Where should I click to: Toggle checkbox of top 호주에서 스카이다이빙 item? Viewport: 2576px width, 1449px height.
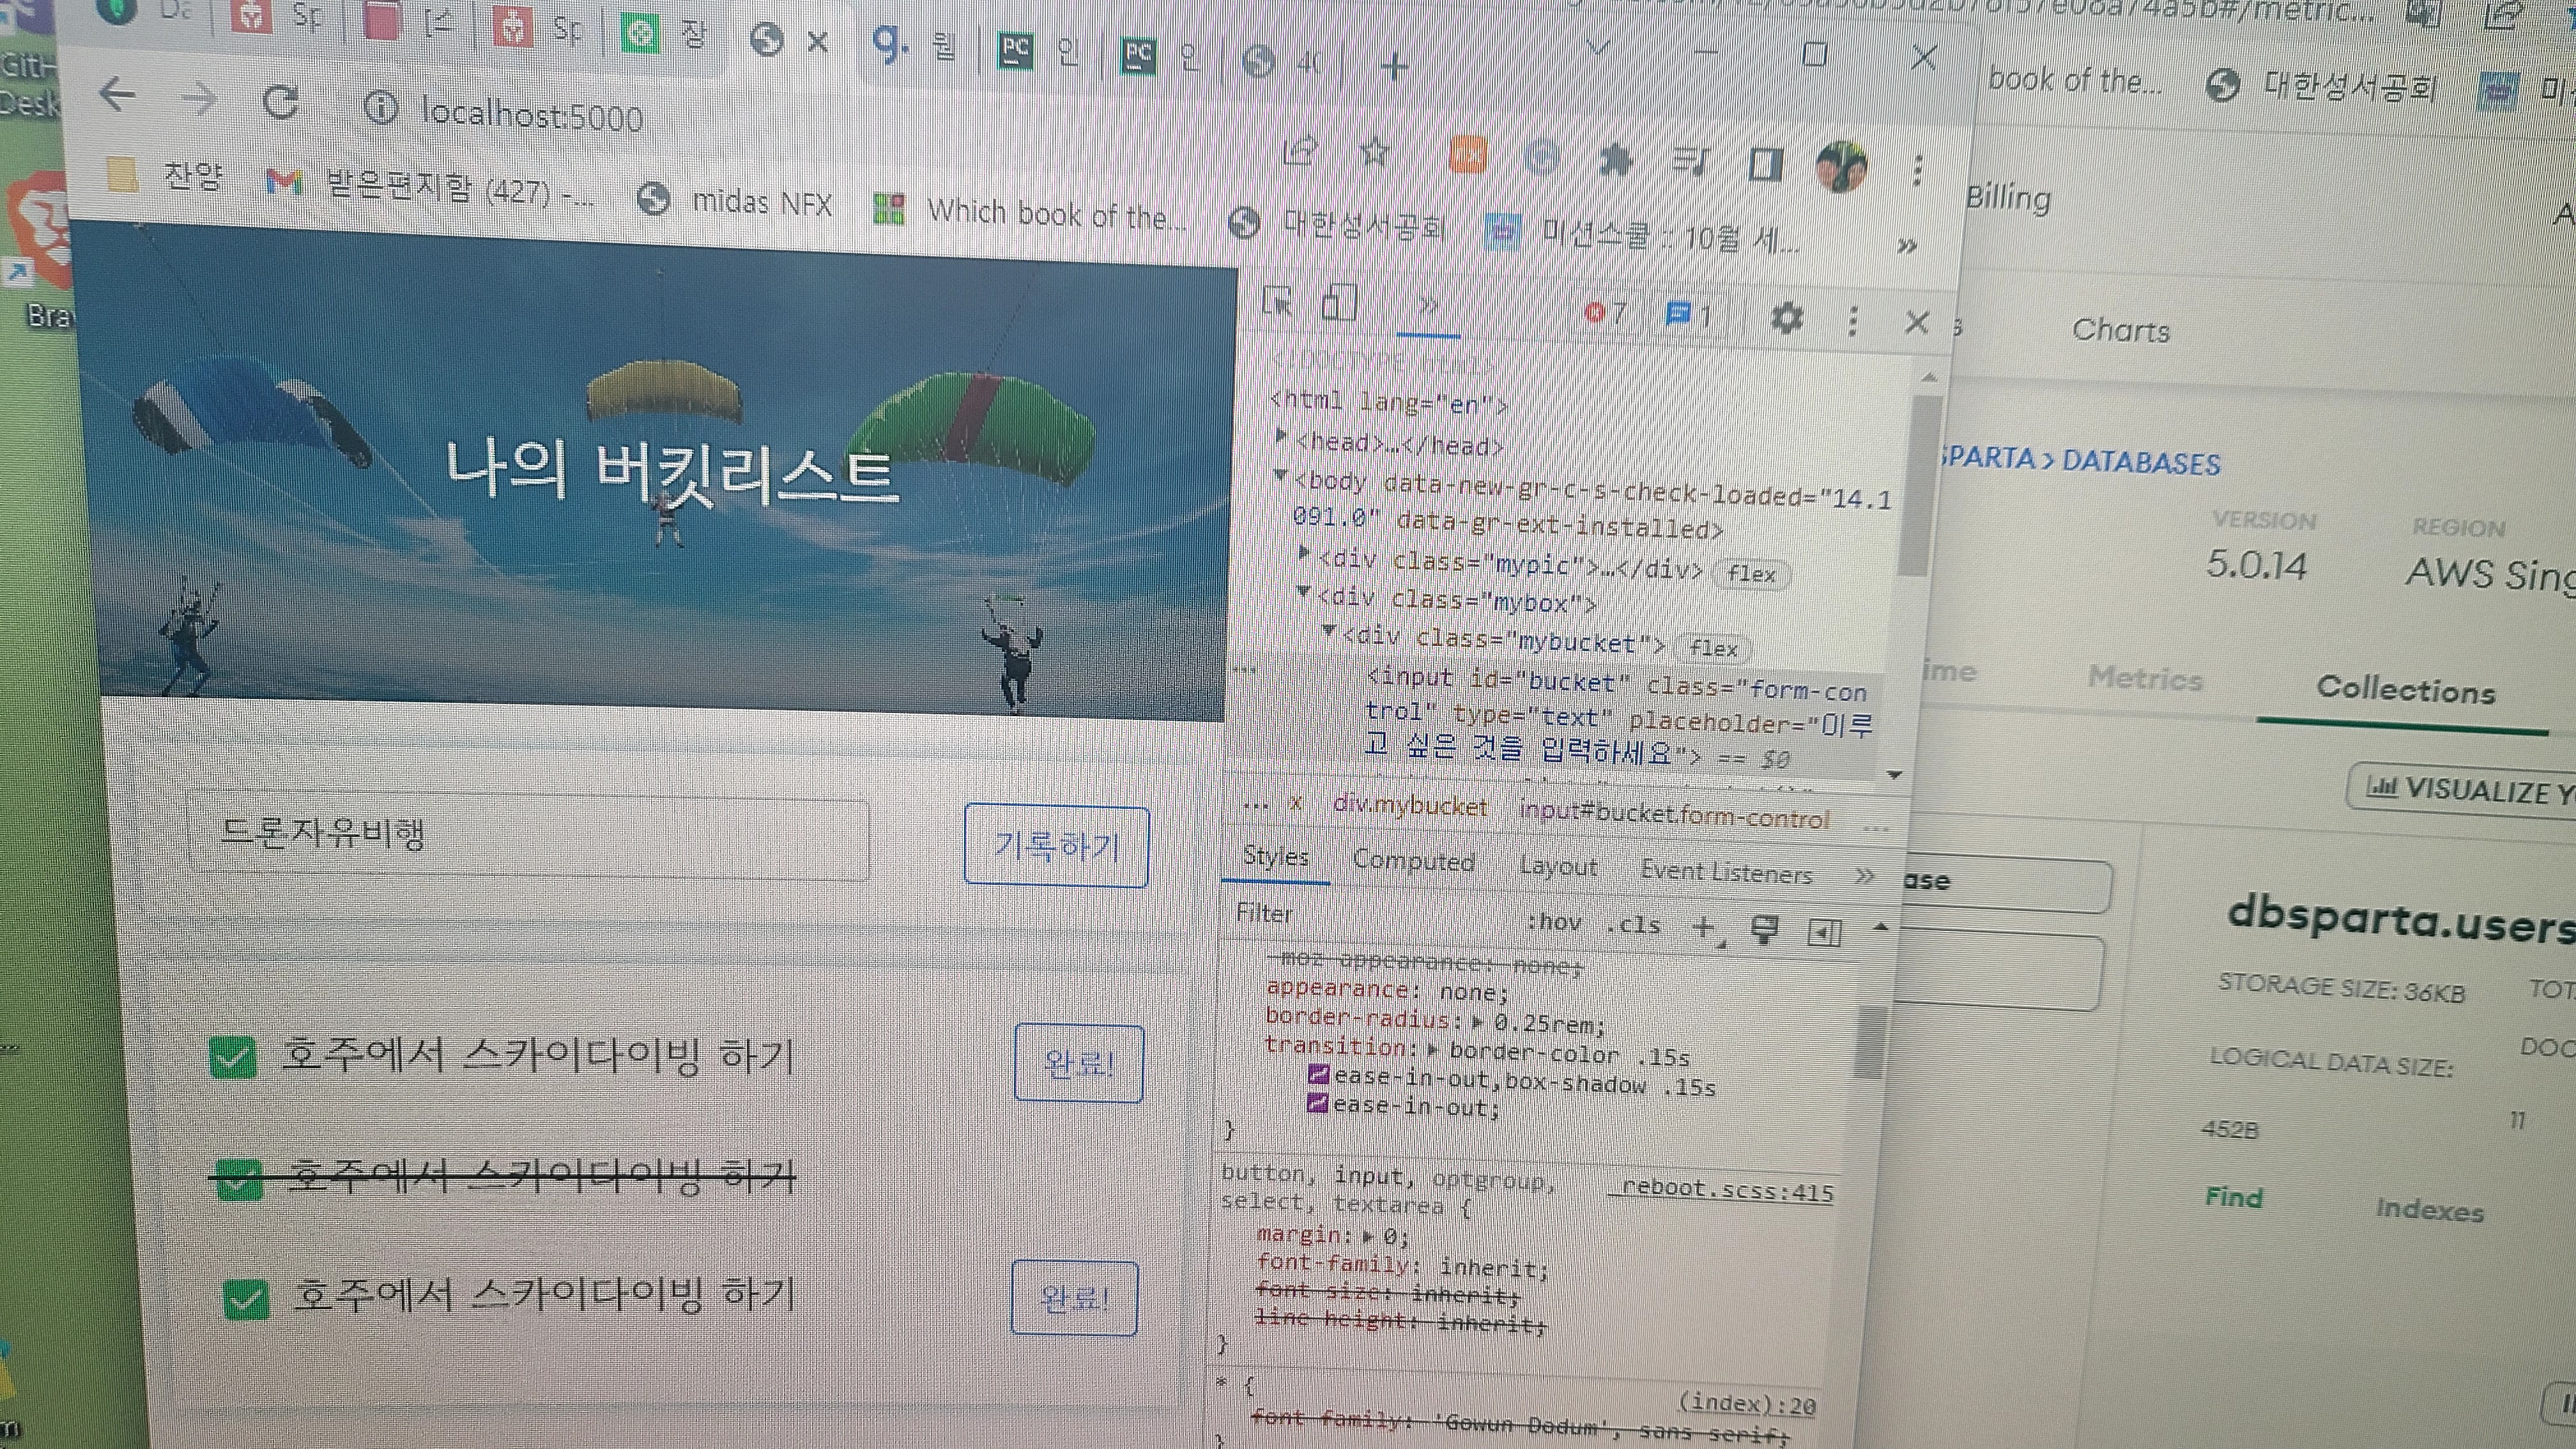pos(233,1057)
